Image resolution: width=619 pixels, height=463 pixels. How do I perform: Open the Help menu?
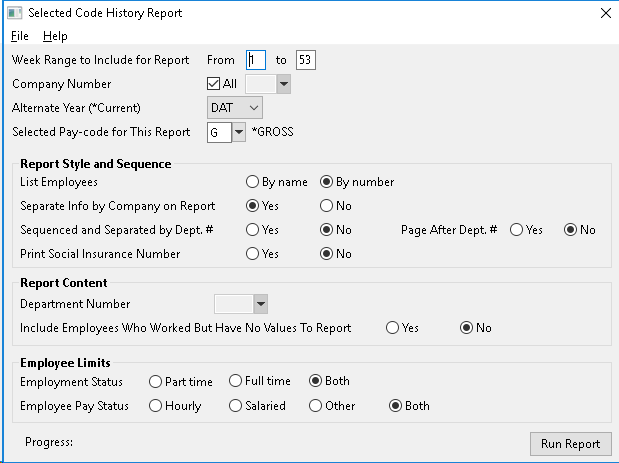(55, 36)
